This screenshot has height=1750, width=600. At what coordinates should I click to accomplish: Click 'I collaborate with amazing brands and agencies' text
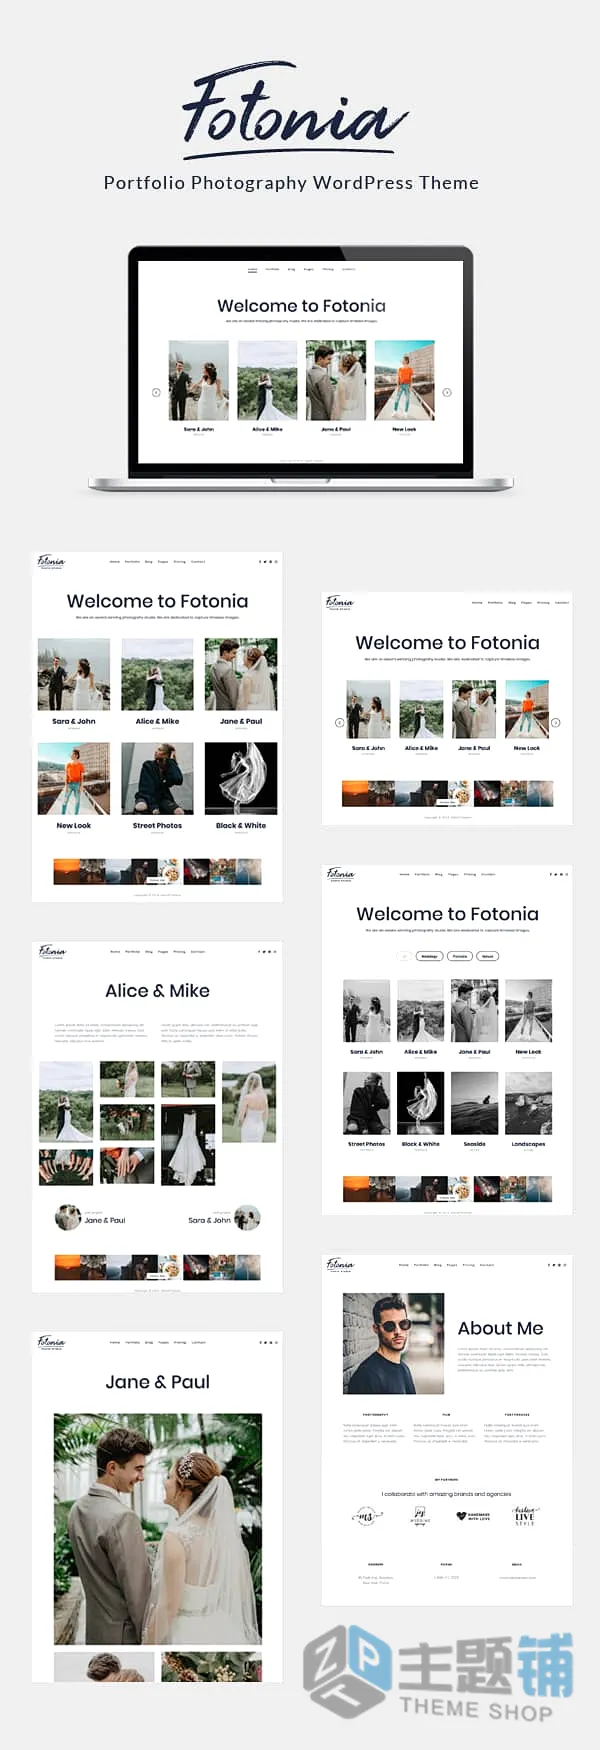[x=446, y=1494]
